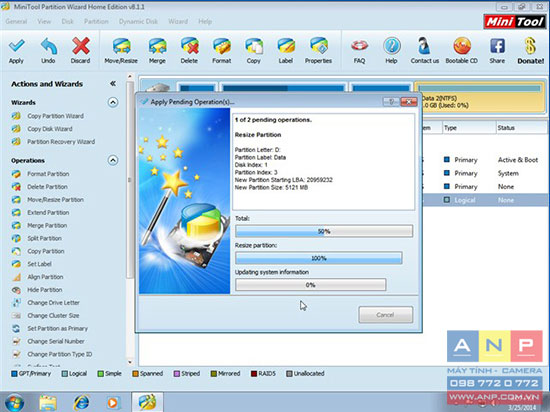This screenshot has height=412, width=550.
Task: Open the Disk menu
Action: point(67,21)
